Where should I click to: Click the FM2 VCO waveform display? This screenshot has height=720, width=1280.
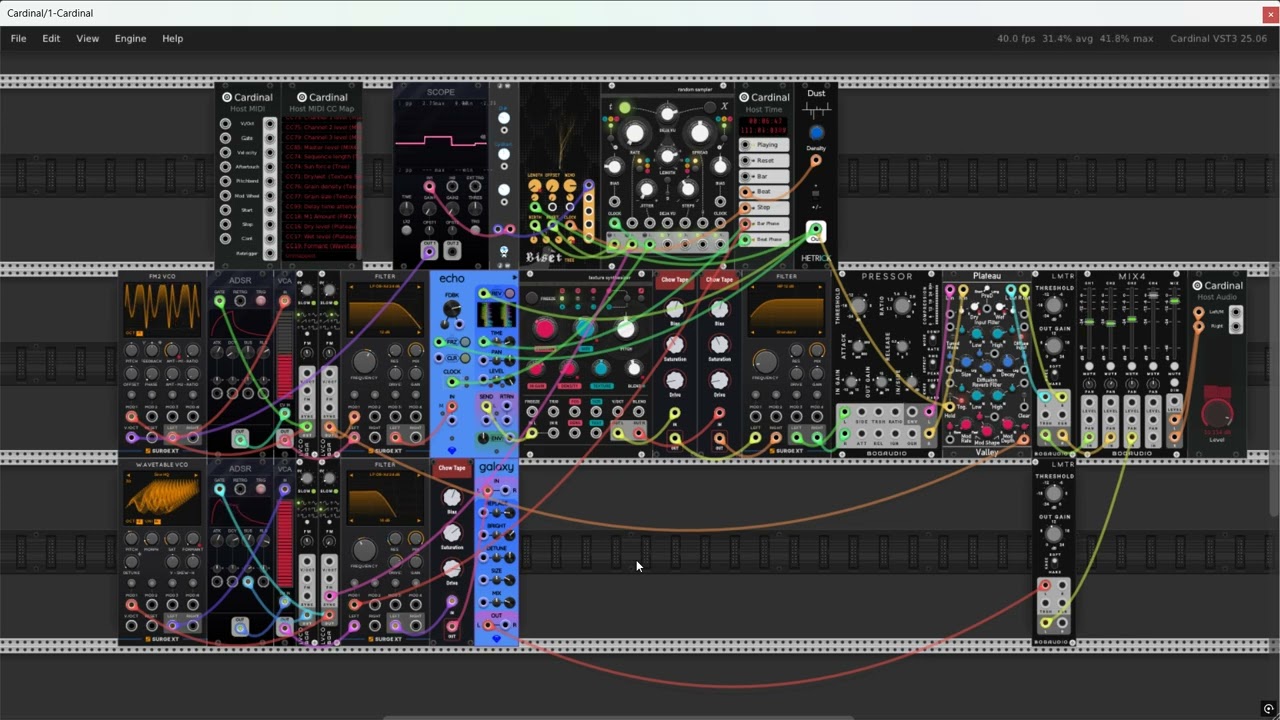pyautogui.click(x=162, y=309)
